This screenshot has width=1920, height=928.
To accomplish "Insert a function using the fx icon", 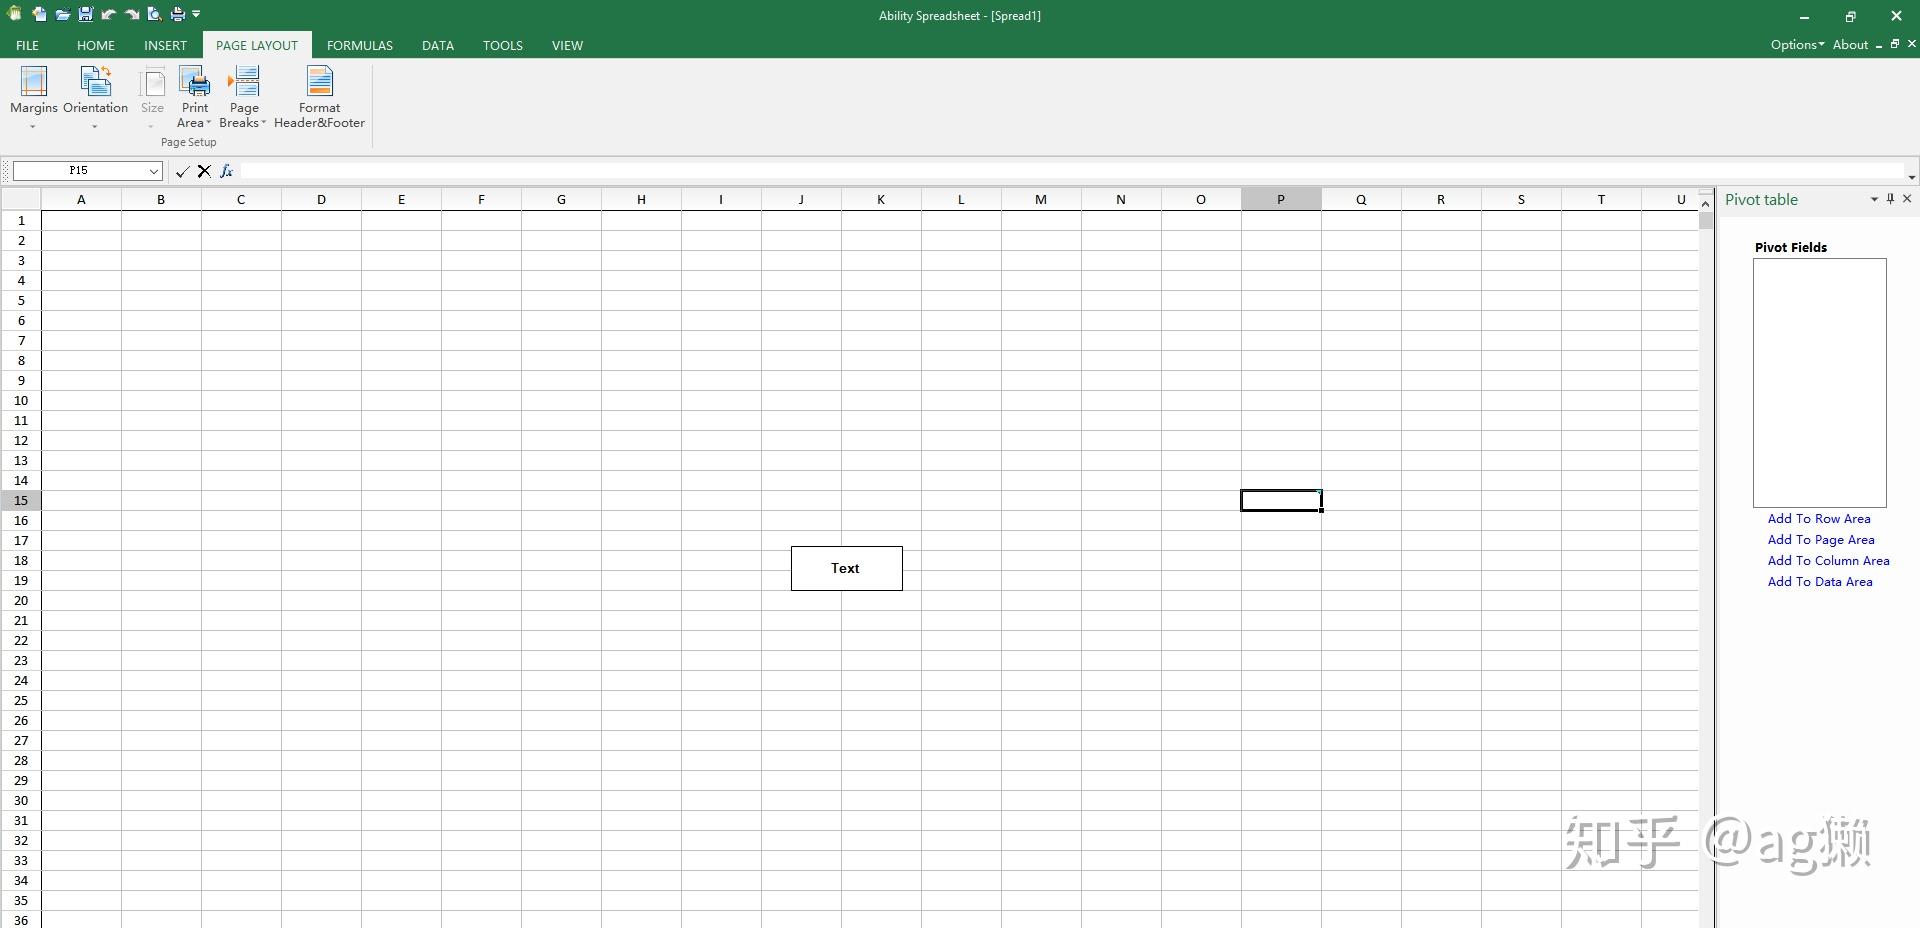I will pyautogui.click(x=227, y=171).
